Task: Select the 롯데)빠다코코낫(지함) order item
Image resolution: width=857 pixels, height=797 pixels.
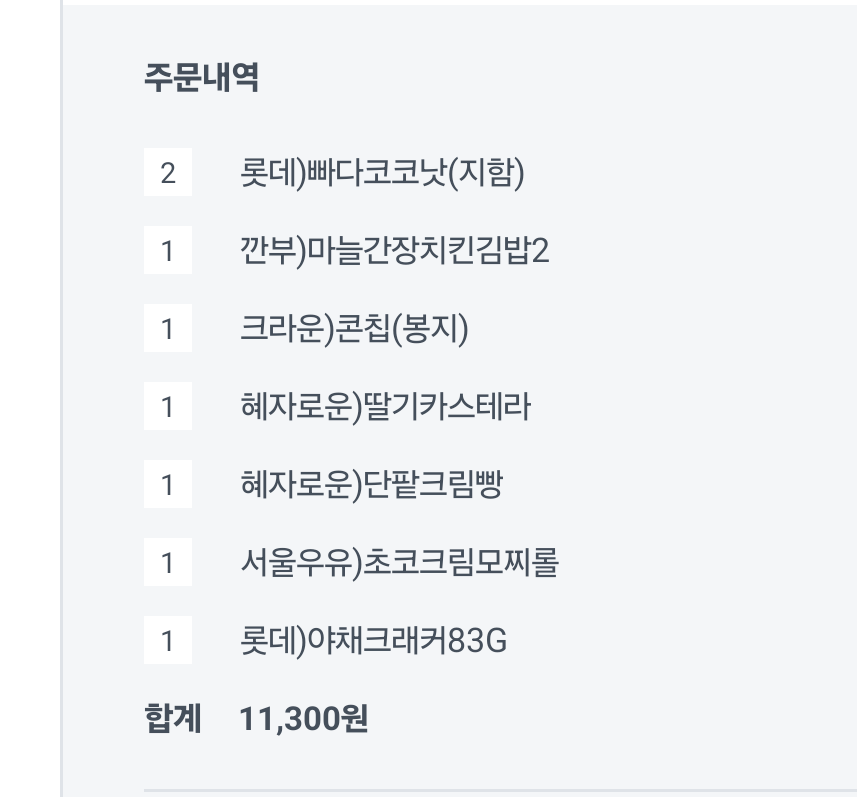Action: [382, 174]
